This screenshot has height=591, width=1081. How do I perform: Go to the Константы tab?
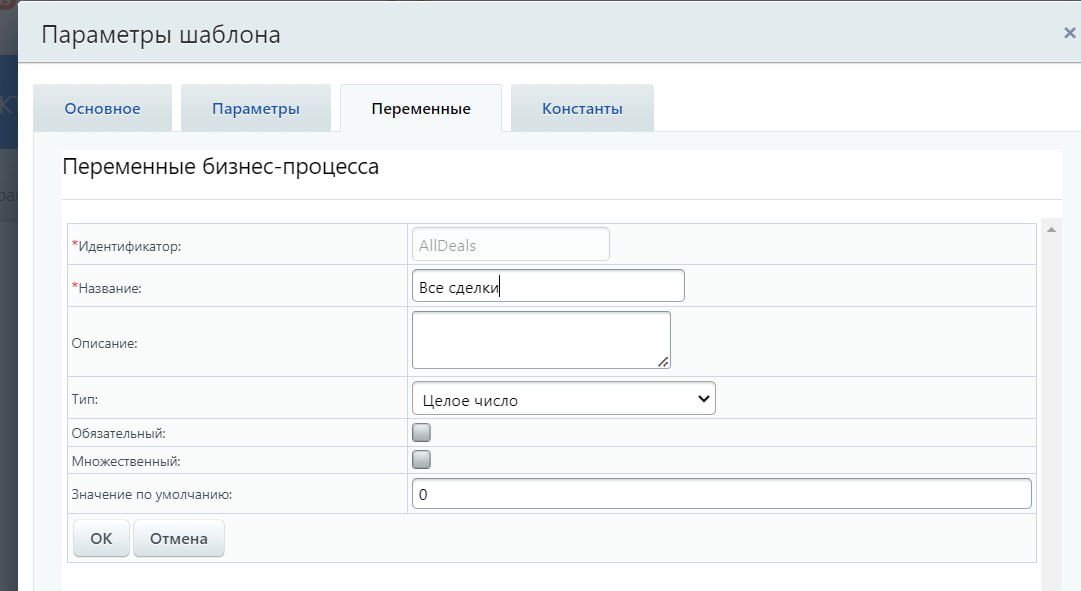[x=582, y=109]
